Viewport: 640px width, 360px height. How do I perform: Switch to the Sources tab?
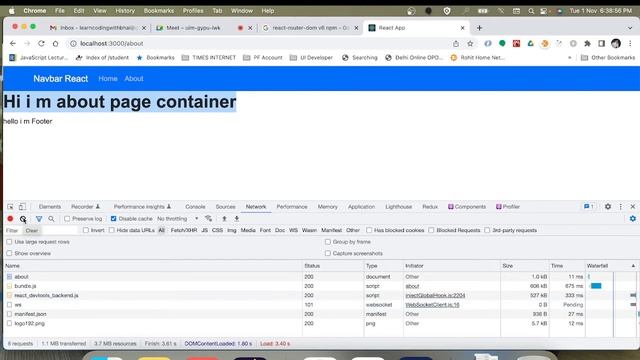pyautogui.click(x=225, y=207)
